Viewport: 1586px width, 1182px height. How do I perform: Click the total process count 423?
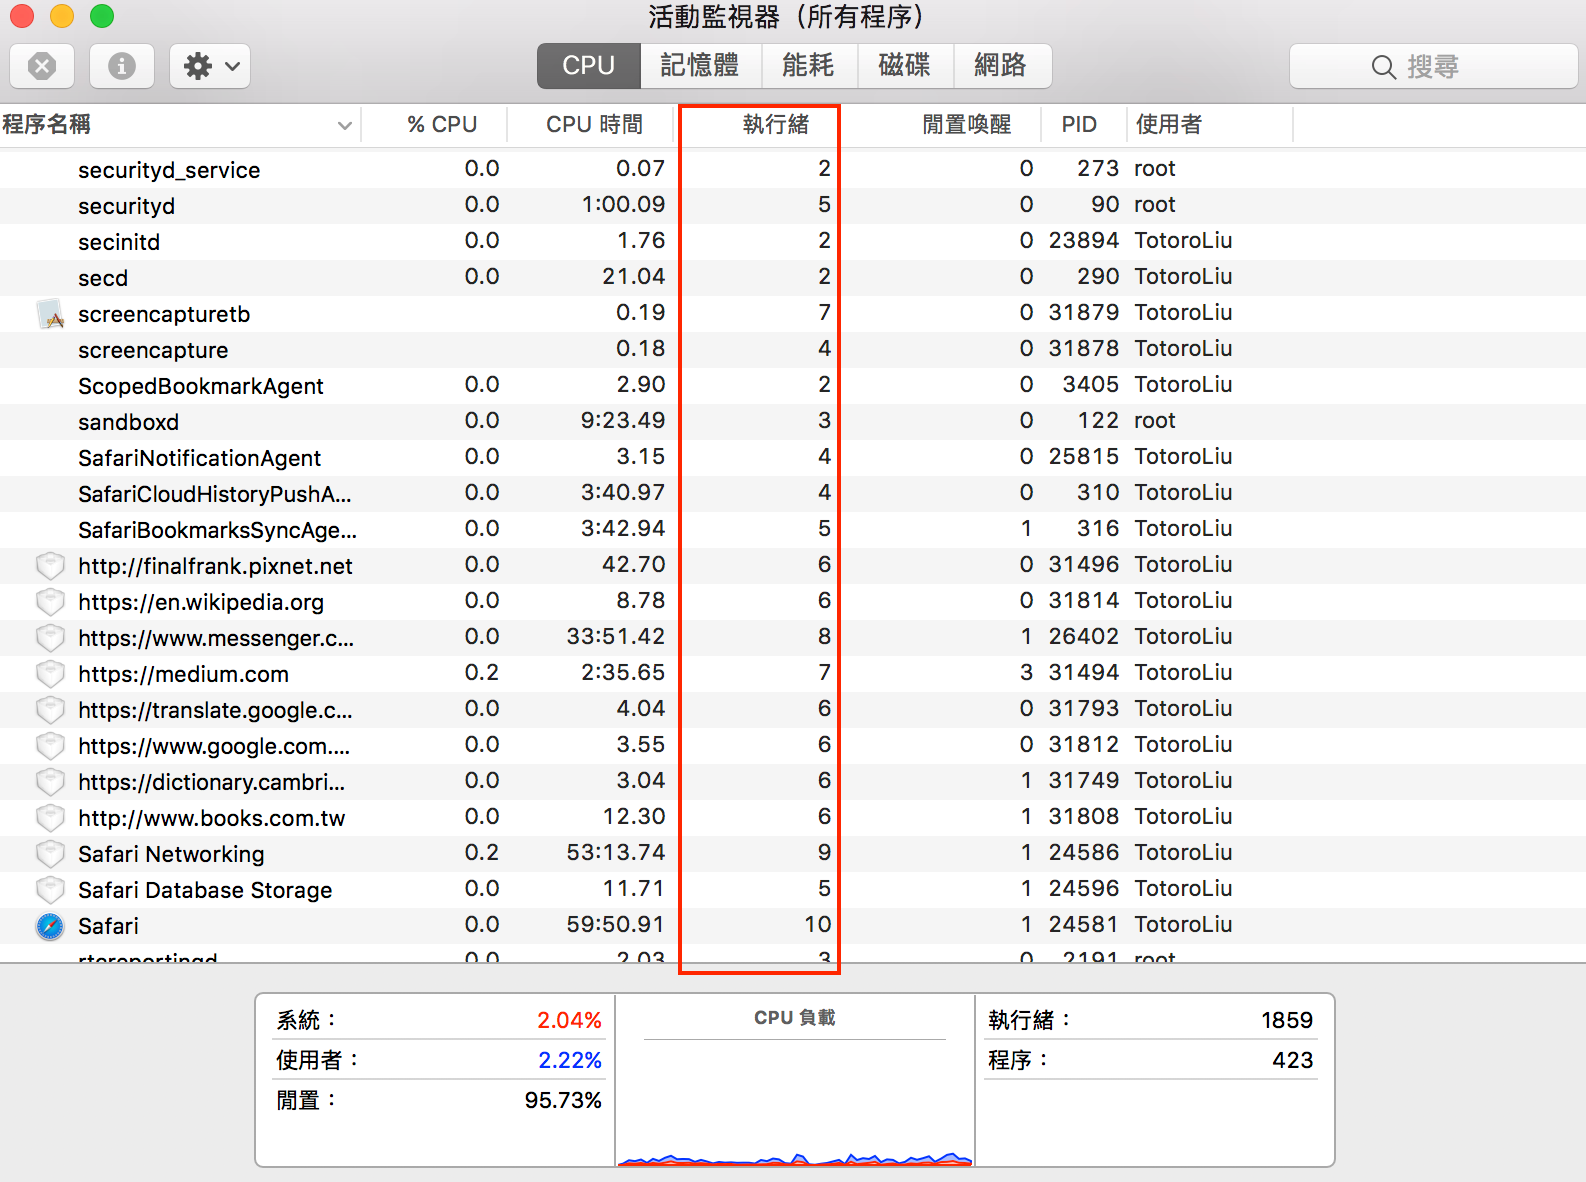1292,1060
